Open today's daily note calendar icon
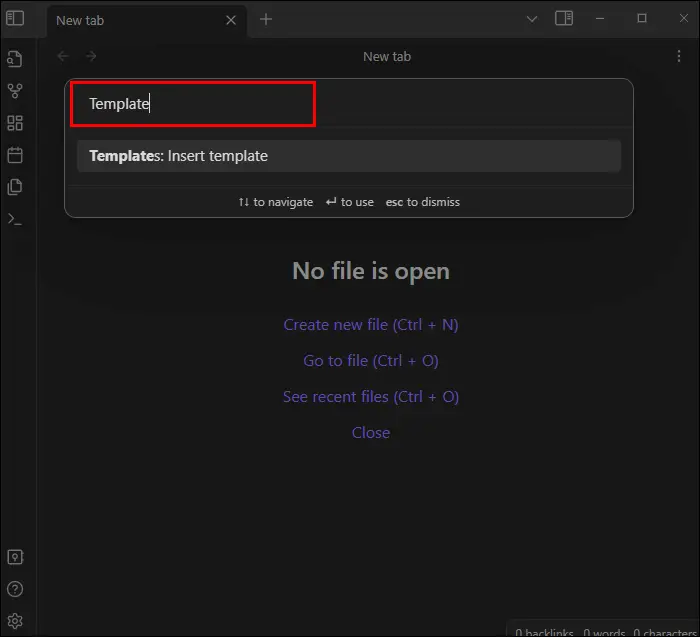The image size is (700, 637). click(15, 155)
